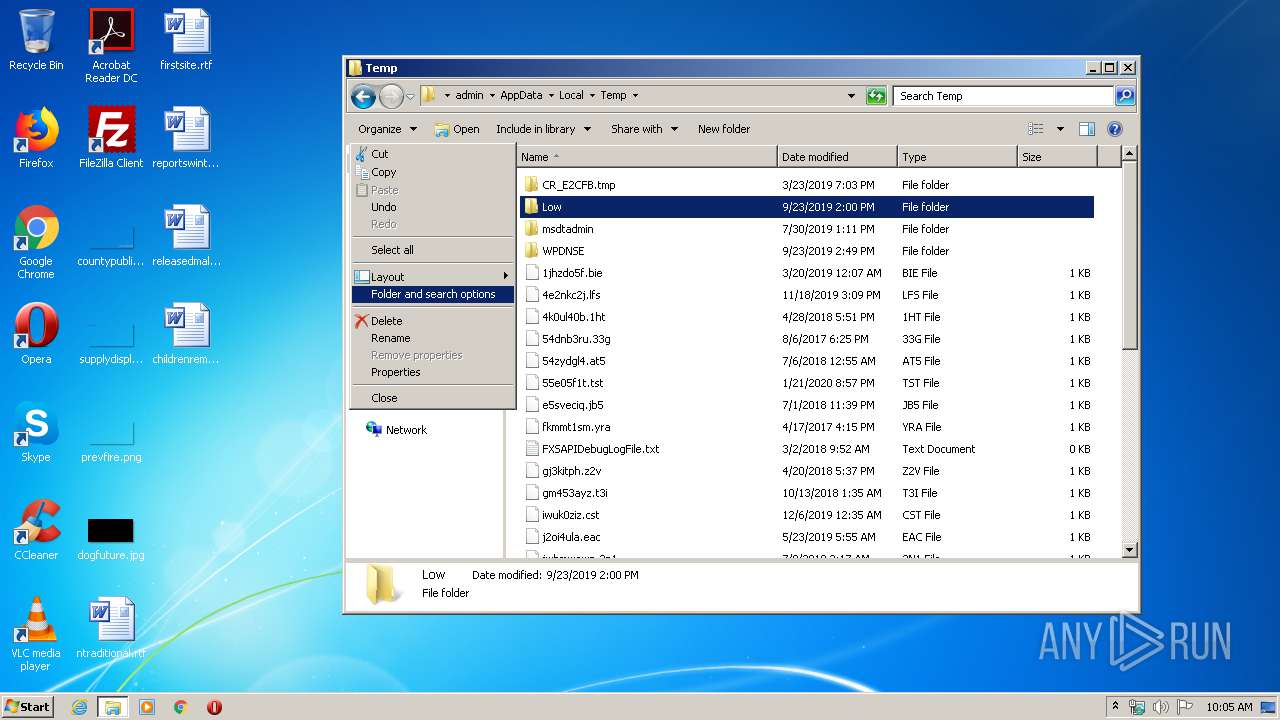Select the WPDNSE folder
1280x720 pixels.
806,251
